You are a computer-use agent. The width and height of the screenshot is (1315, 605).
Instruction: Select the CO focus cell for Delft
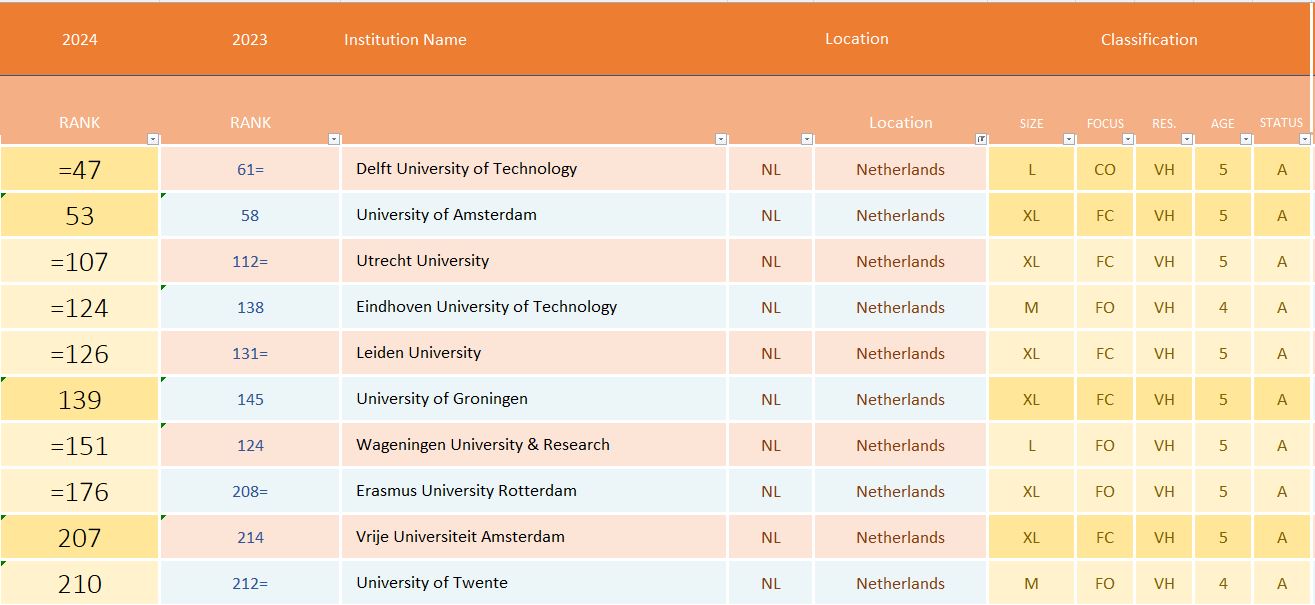(x=1104, y=170)
